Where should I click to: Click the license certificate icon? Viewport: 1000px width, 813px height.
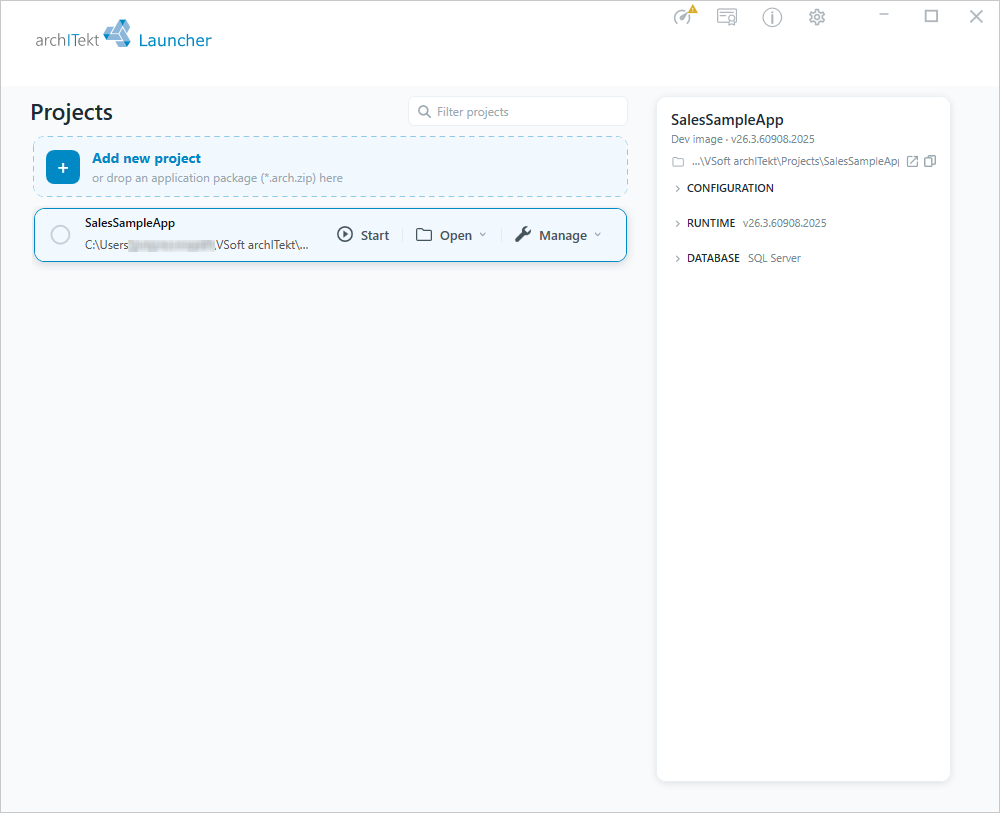727,17
